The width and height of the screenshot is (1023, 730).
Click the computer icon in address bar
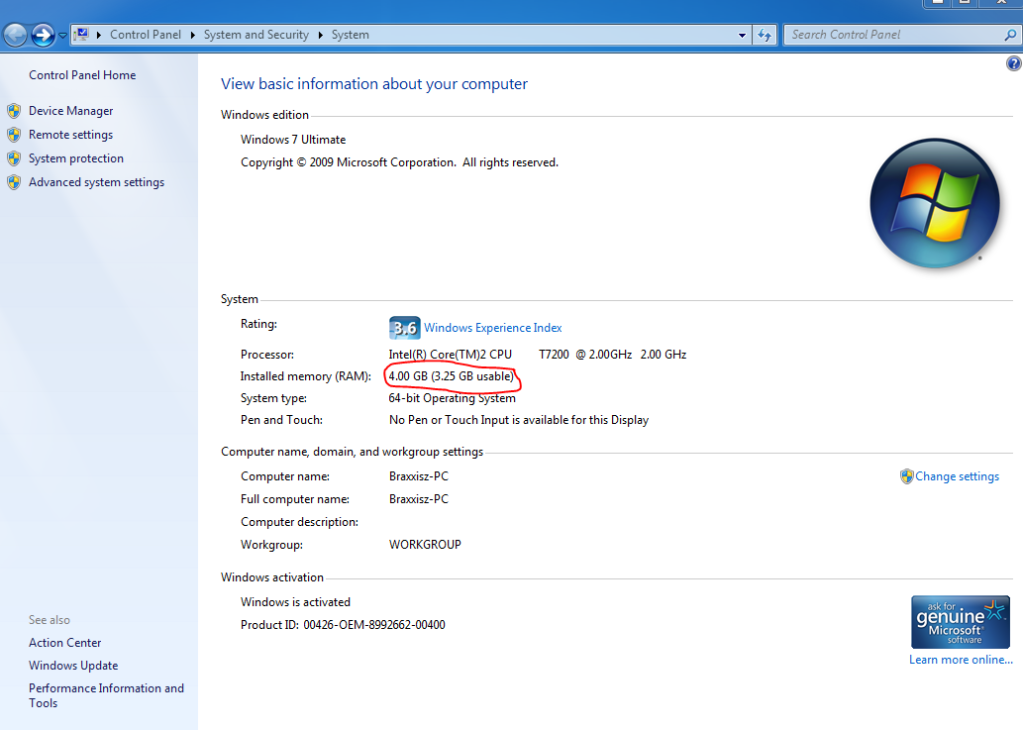pyautogui.click(x=82, y=35)
